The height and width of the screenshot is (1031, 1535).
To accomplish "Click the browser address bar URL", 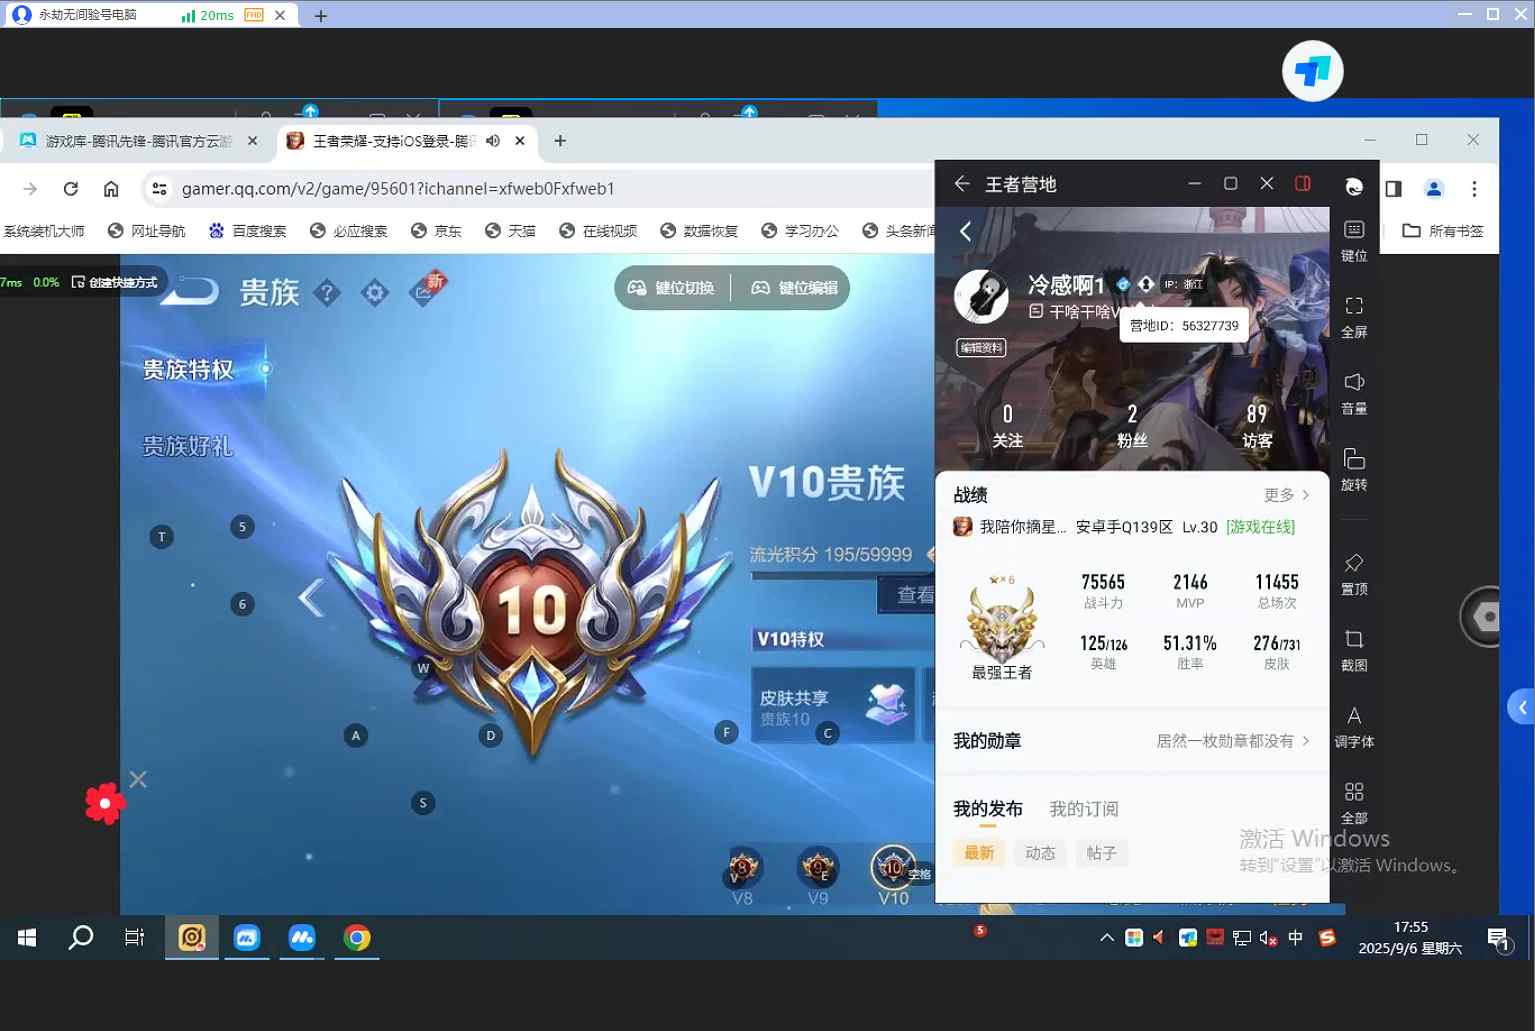I will pyautogui.click(x=398, y=189).
